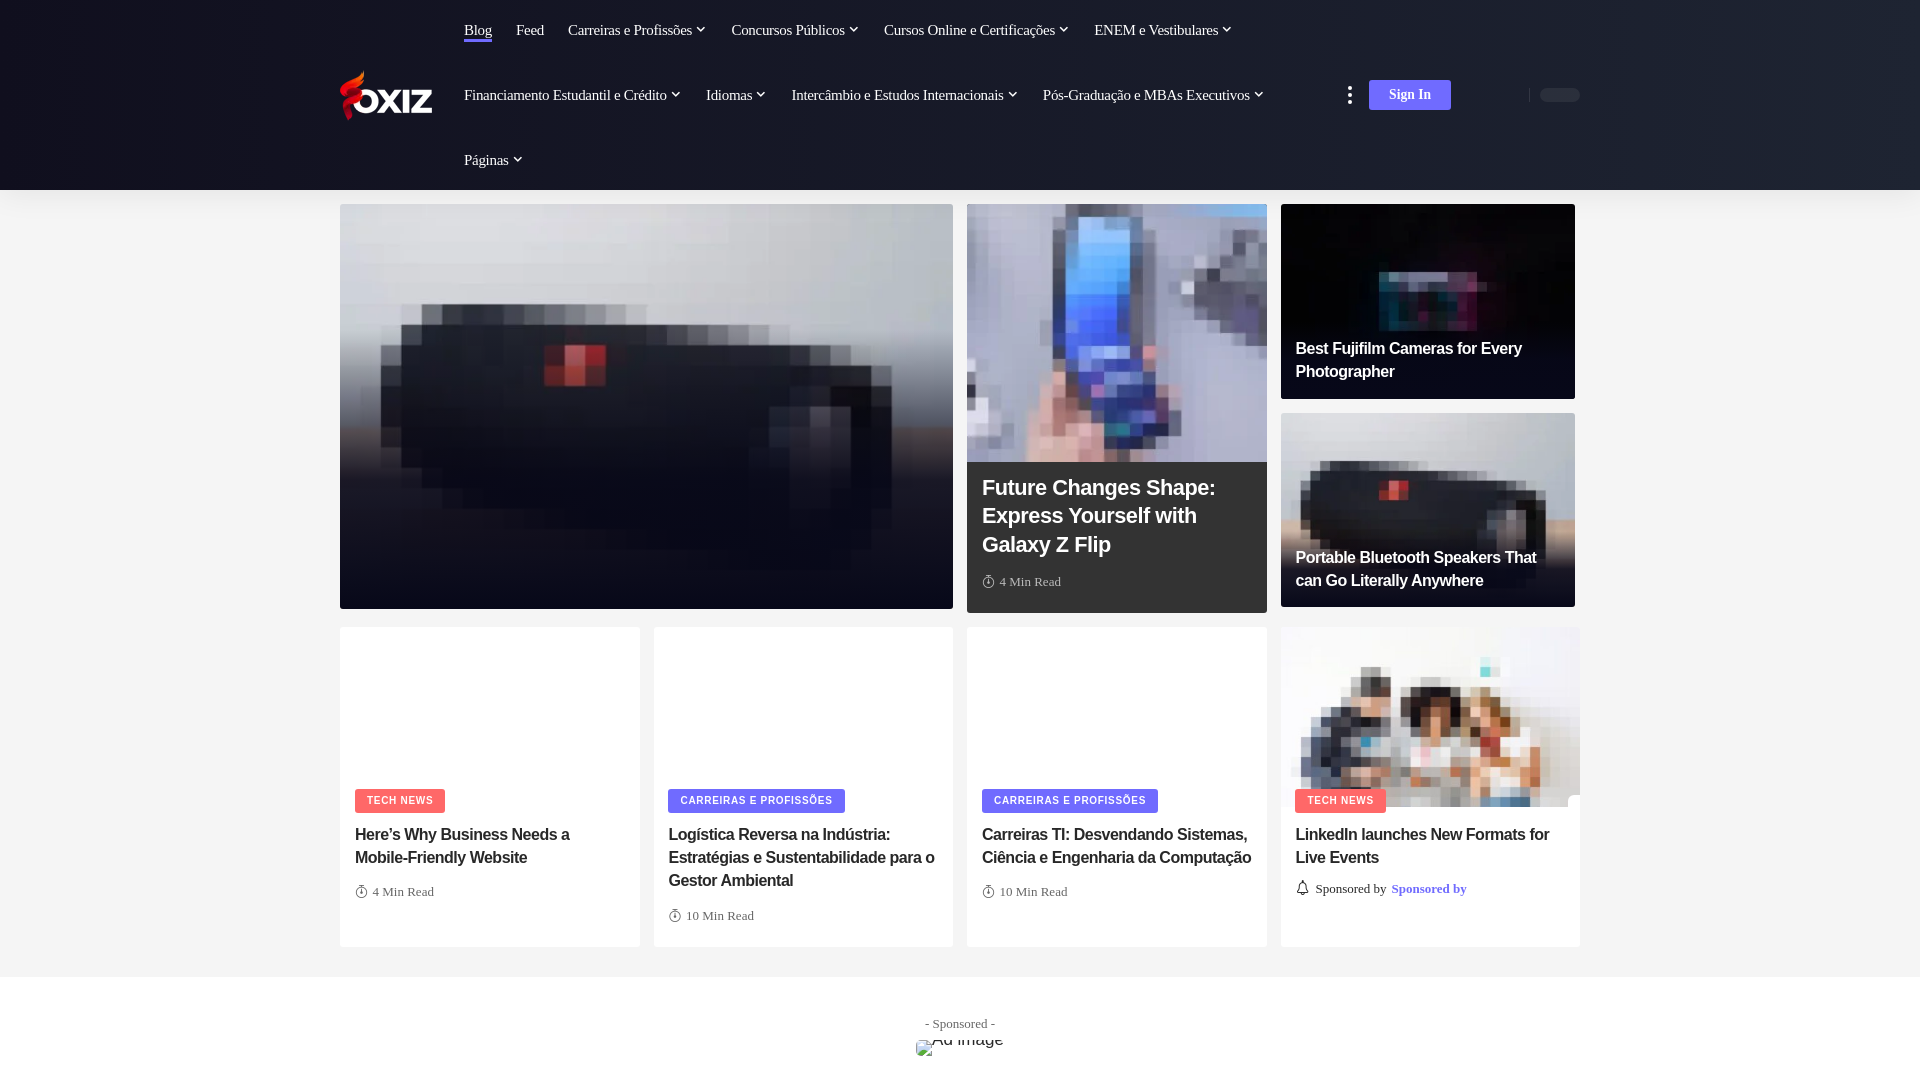Click Carreiras e Profissões tag on Logística Reversa card
This screenshot has width=1920, height=1080.
(756, 801)
